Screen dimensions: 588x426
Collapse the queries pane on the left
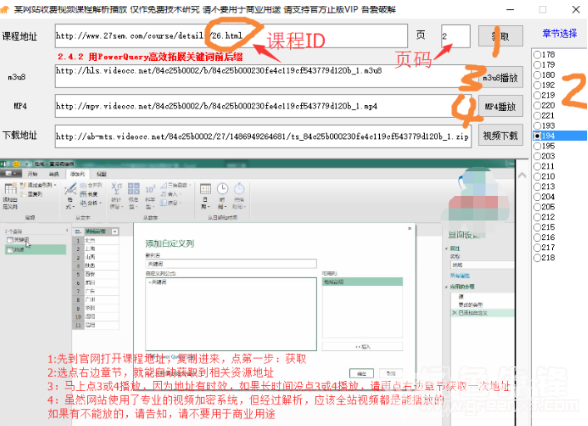[x=67, y=231]
